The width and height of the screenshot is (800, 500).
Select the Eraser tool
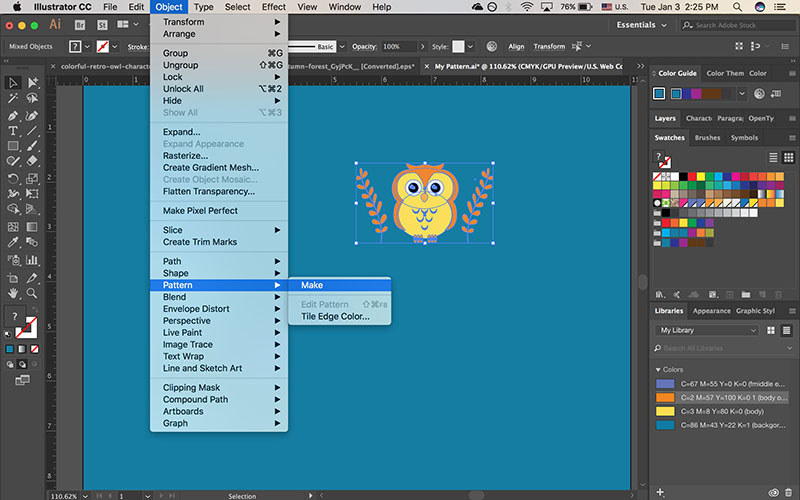[x=32, y=161]
